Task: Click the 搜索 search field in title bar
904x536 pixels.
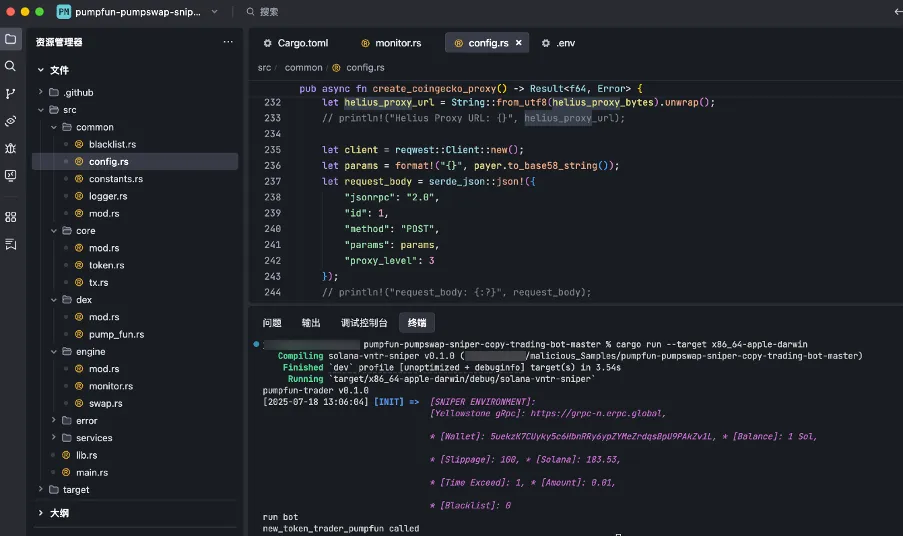Action: [x=269, y=12]
